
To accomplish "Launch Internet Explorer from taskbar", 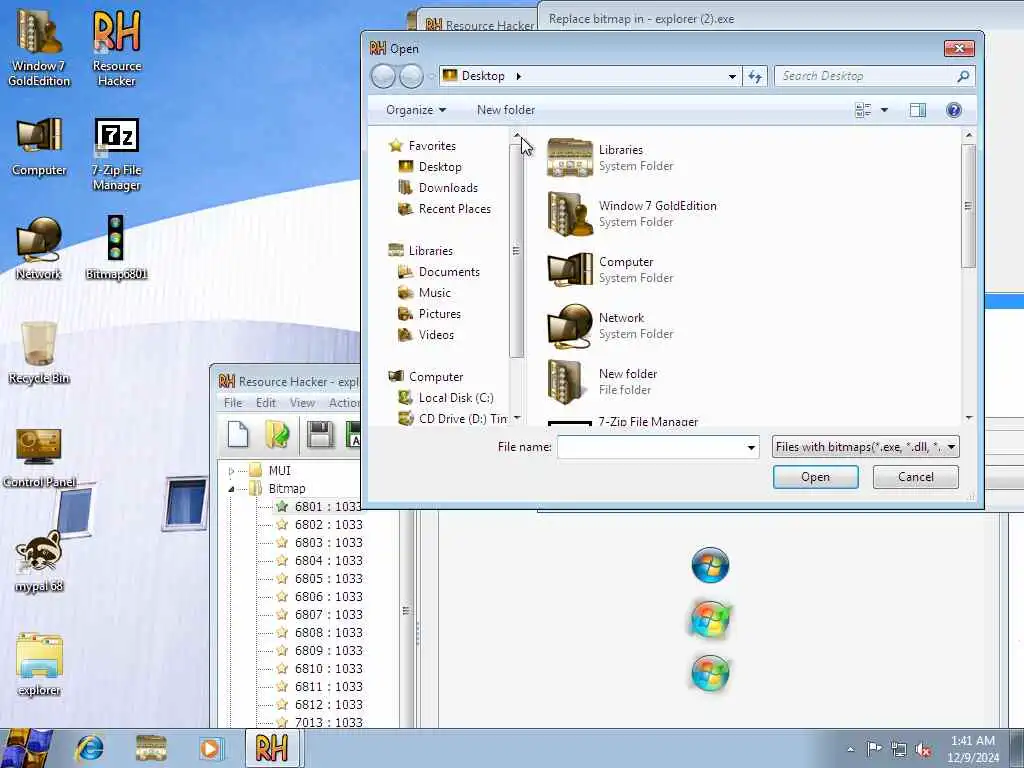I will click(x=89, y=748).
